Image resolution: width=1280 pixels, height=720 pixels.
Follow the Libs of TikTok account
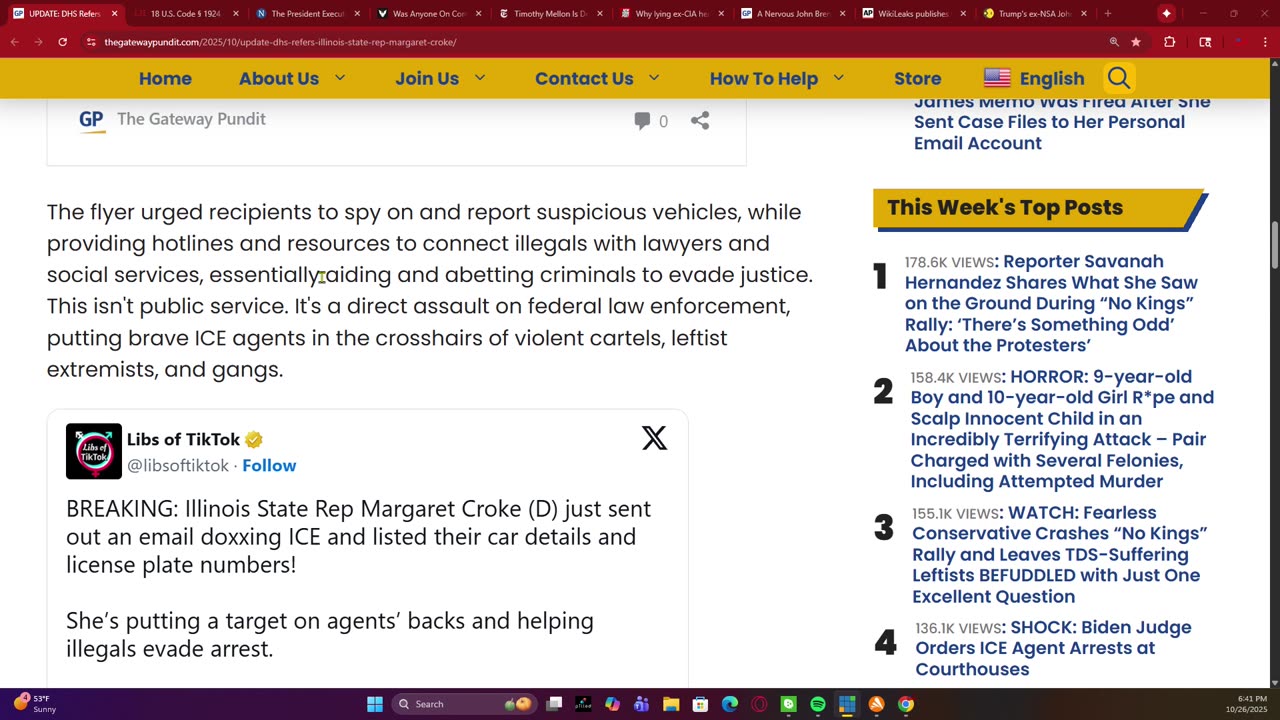point(269,465)
